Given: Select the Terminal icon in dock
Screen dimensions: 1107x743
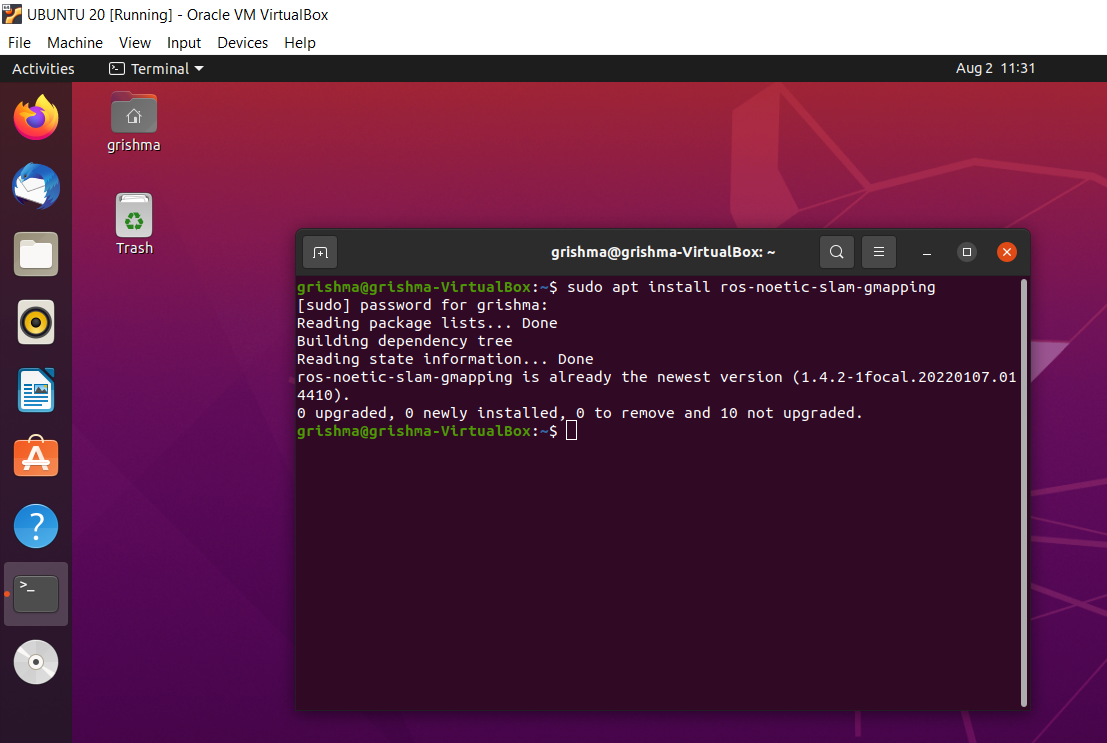Looking at the screenshot, I should click(x=36, y=594).
